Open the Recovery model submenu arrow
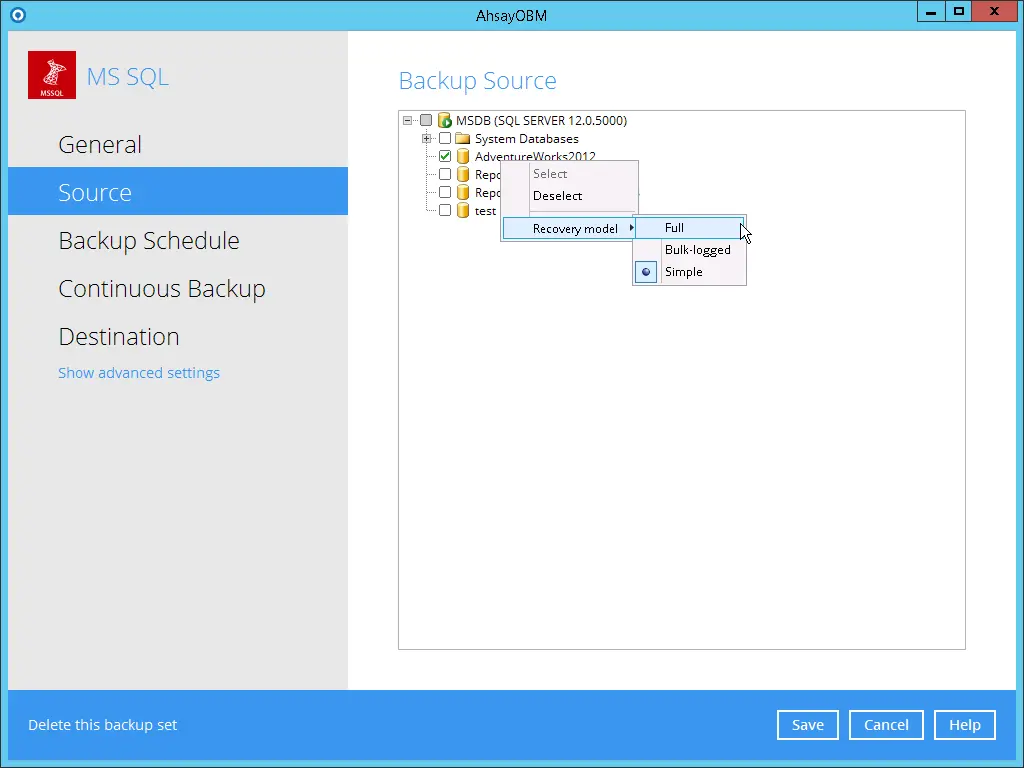This screenshot has height=768, width=1024. tap(631, 228)
